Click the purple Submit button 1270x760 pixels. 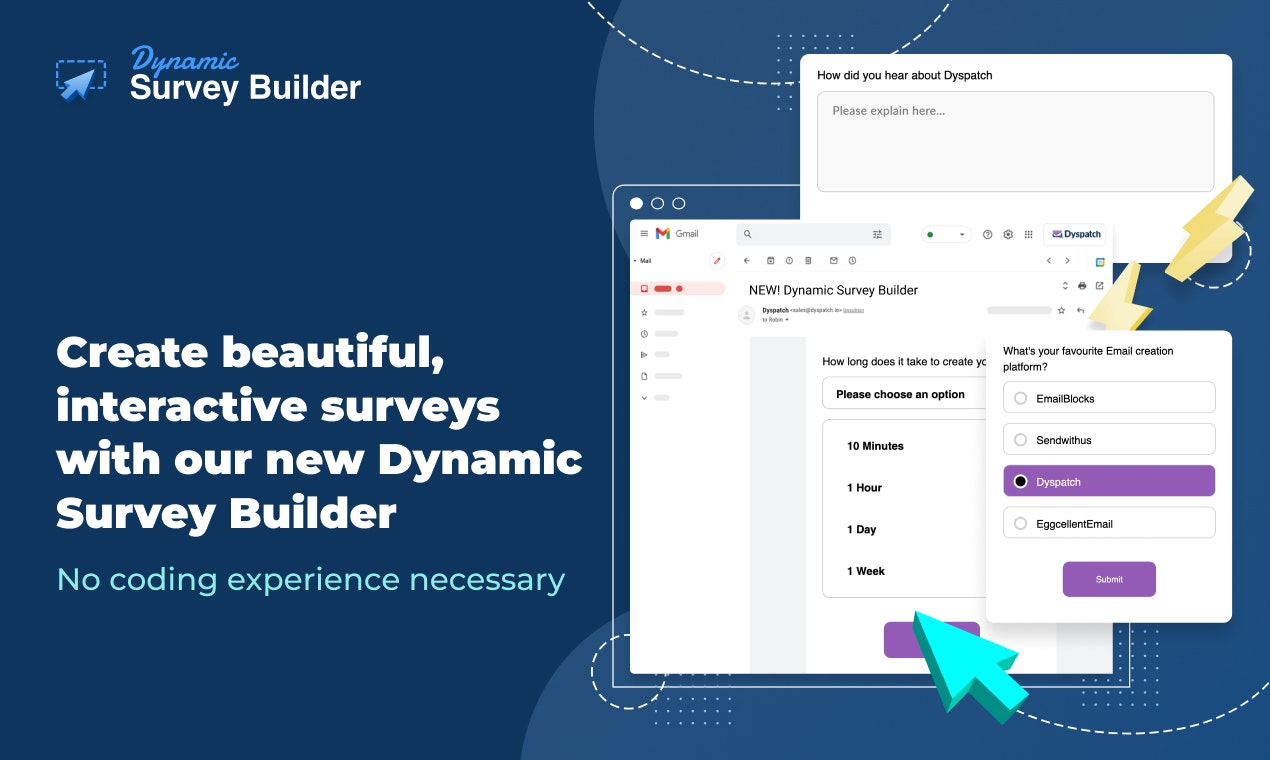point(1109,579)
